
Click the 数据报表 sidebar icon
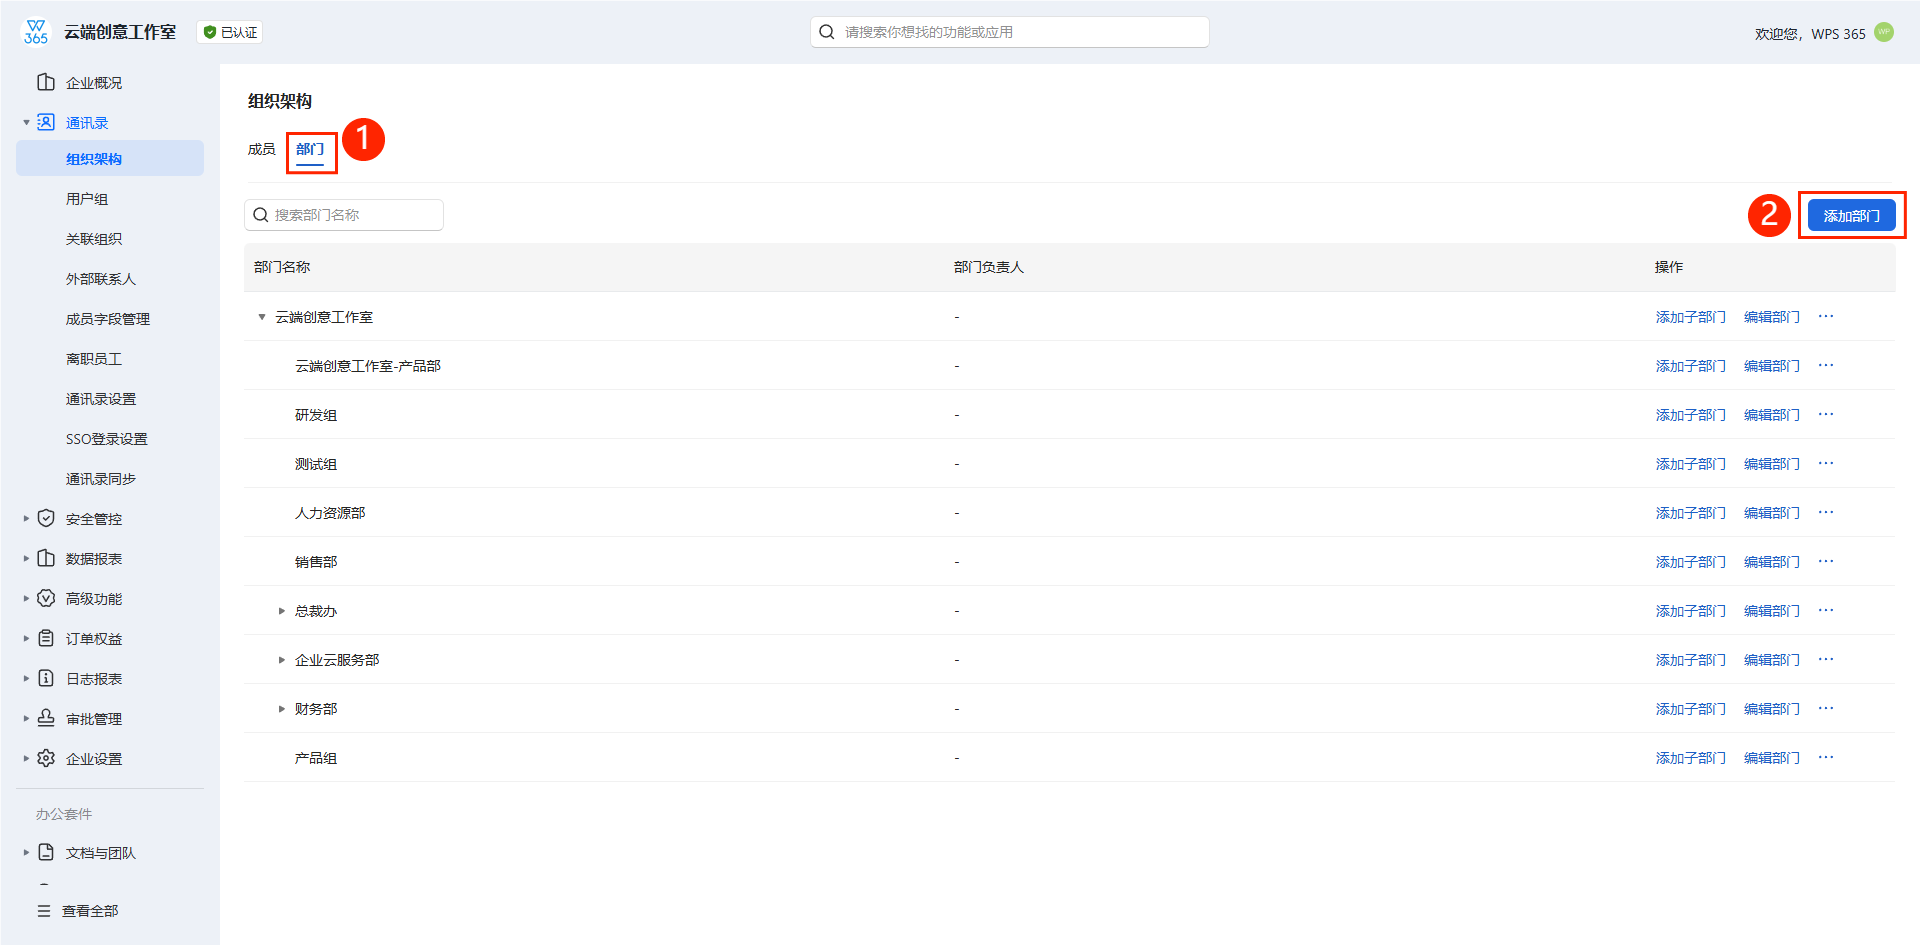pos(46,558)
